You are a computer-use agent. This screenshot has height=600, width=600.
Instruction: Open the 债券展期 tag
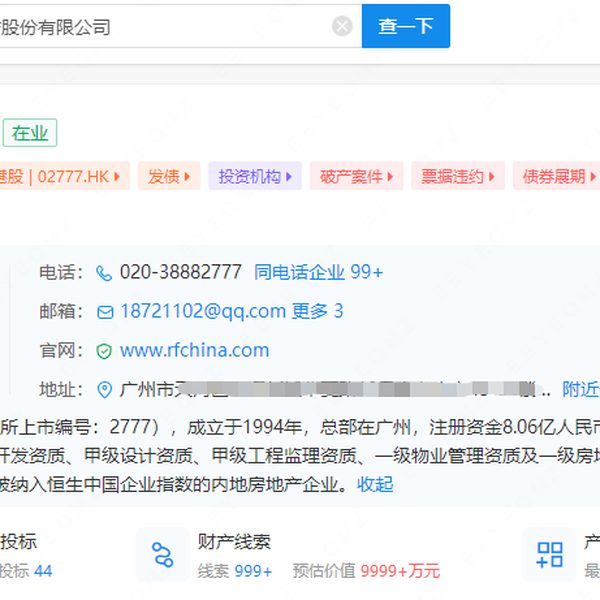click(x=558, y=176)
